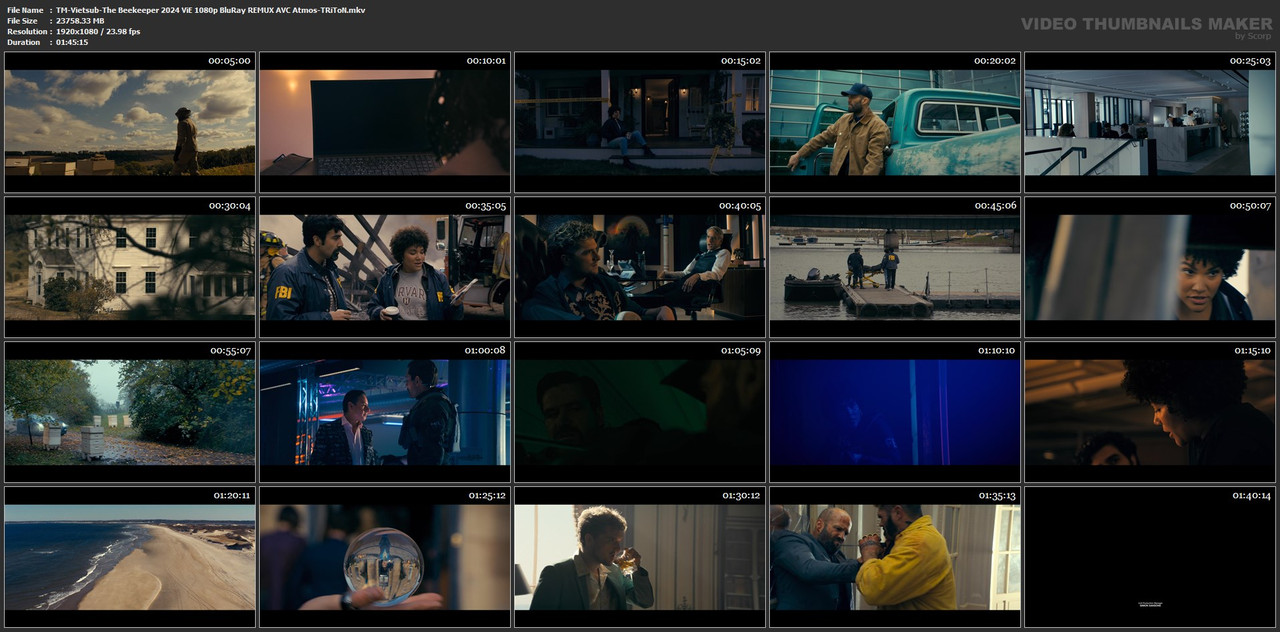Select the thumbnail at 00:50:07

click(1150, 267)
